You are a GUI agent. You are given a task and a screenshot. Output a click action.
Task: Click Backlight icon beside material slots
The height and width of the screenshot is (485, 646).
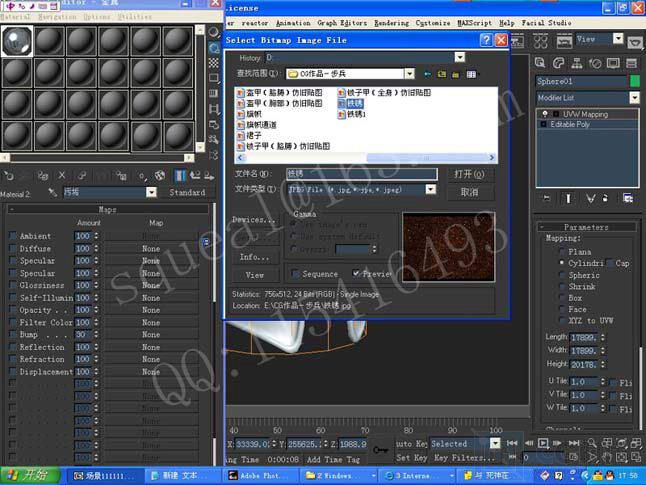tap(213, 48)
